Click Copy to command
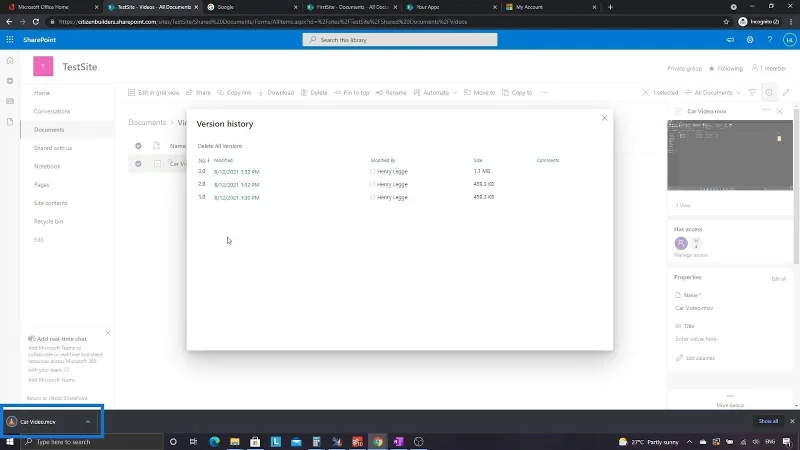Viewport: 800px width, 450px height. 517,92
